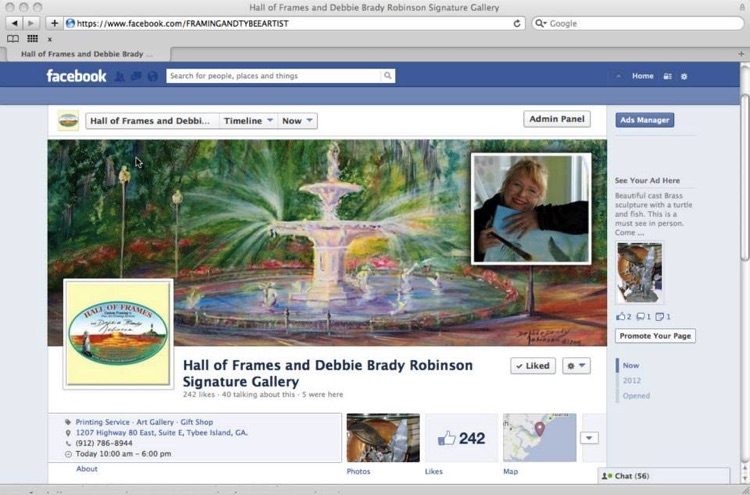Select 2012 in the timeline sidebar
Screen dimensions: 750x495
[x=631, y=381]
